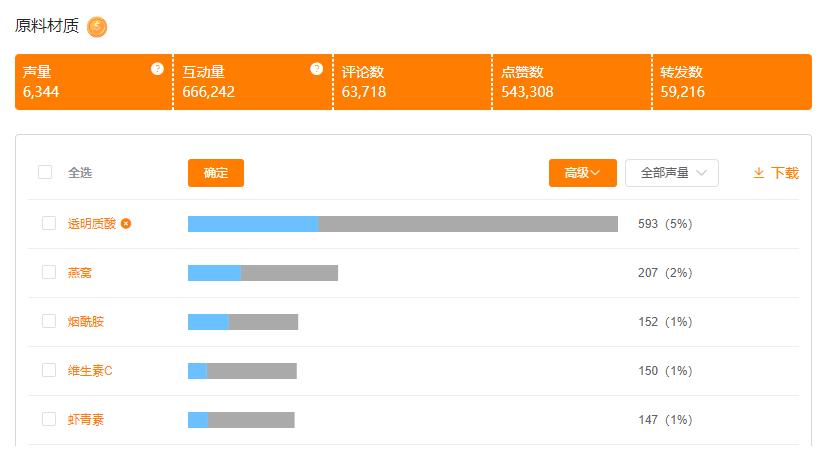Check the 燕窝 row checkbox
824x456 pixels.
pyautogui.click(x=49, y=272)
